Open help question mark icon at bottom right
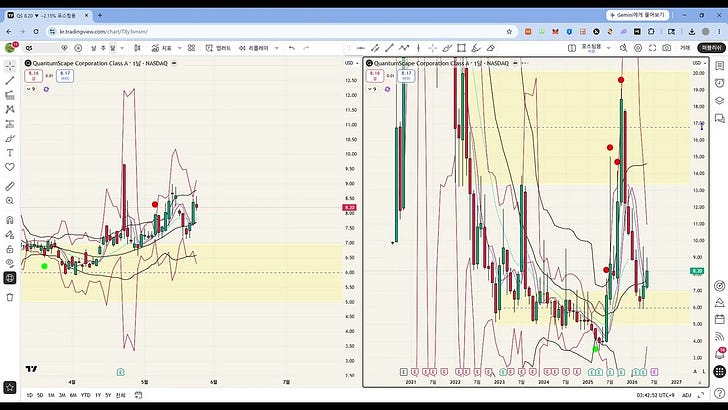 point(720,393)
